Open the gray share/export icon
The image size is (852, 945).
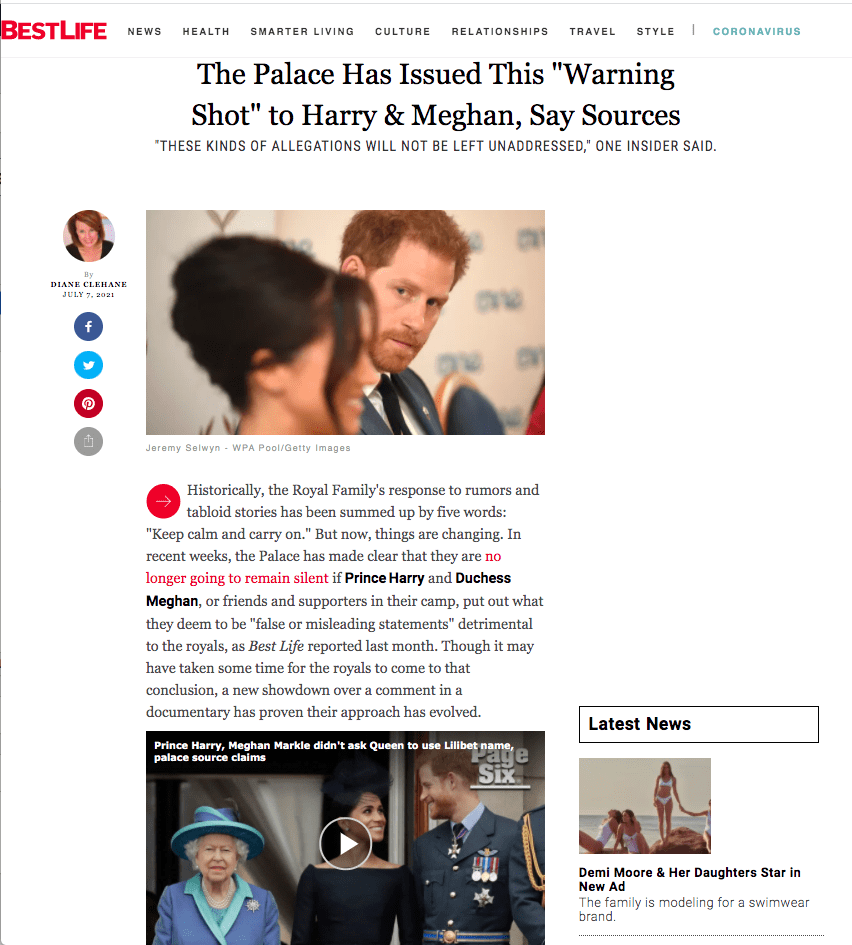[x=89, y=441]
